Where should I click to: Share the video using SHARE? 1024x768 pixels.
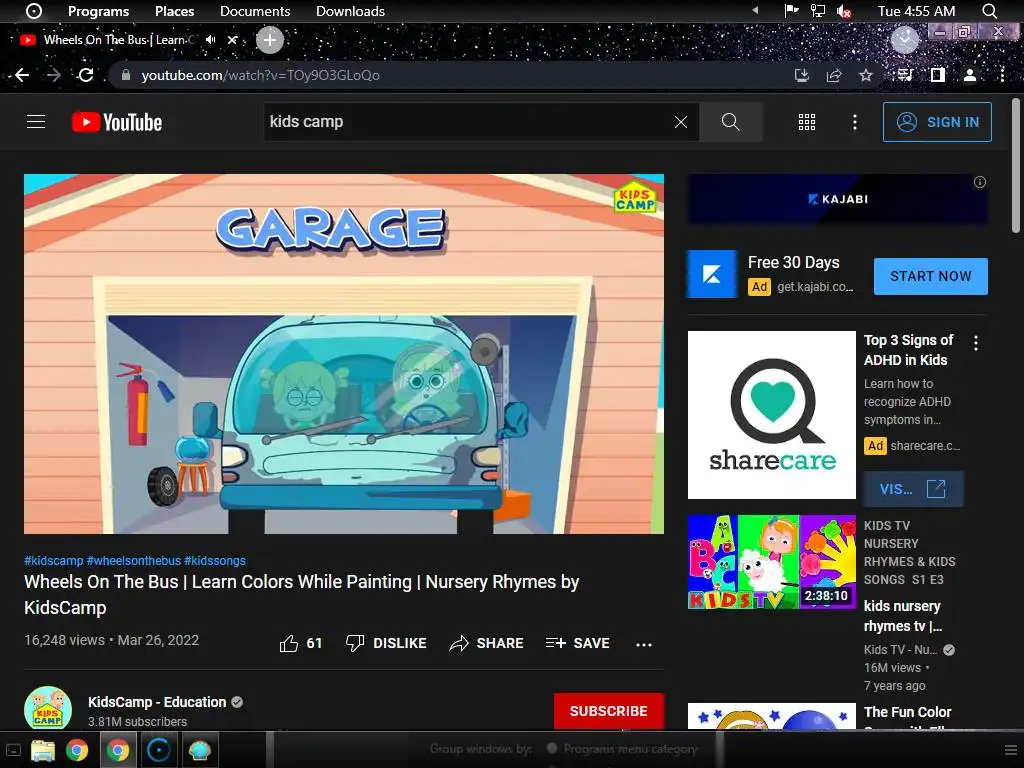click(x=486, y=643)
